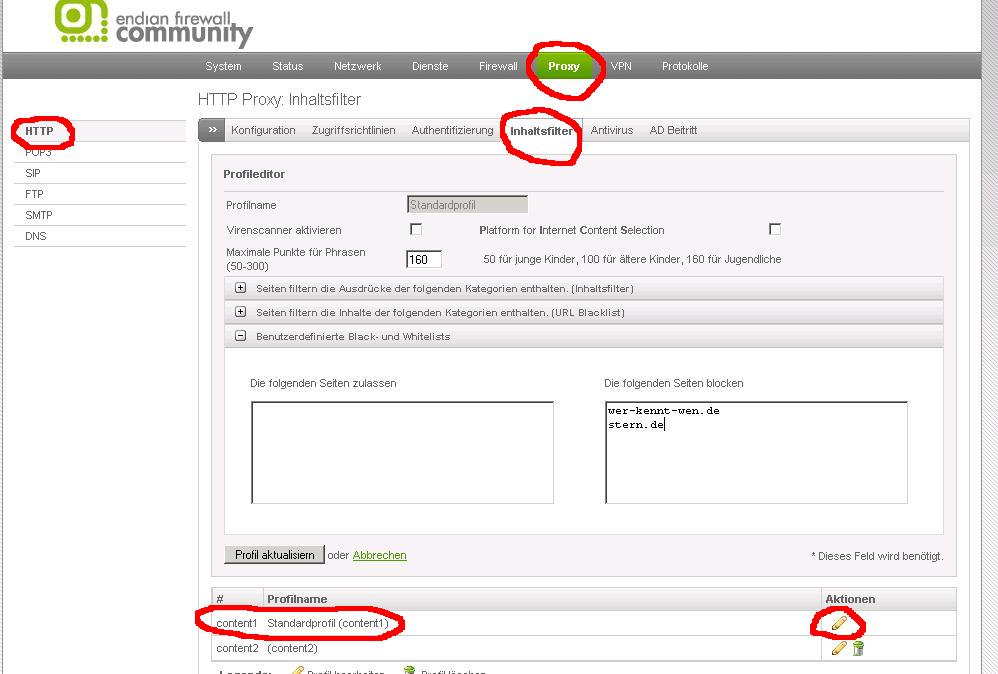Switch to the Antivirus tab
The height and width of the screenshot is (674, 998).
tap(611, 130)
